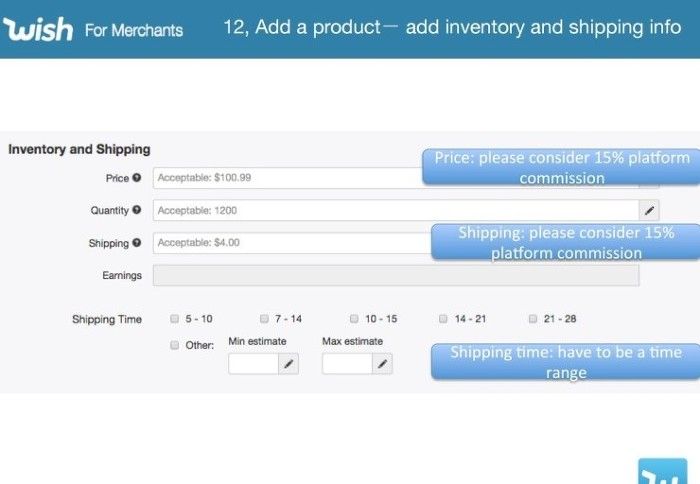Click the Quantity help question icon
This screenshot has width=700, height=484.
pos(137,210)
